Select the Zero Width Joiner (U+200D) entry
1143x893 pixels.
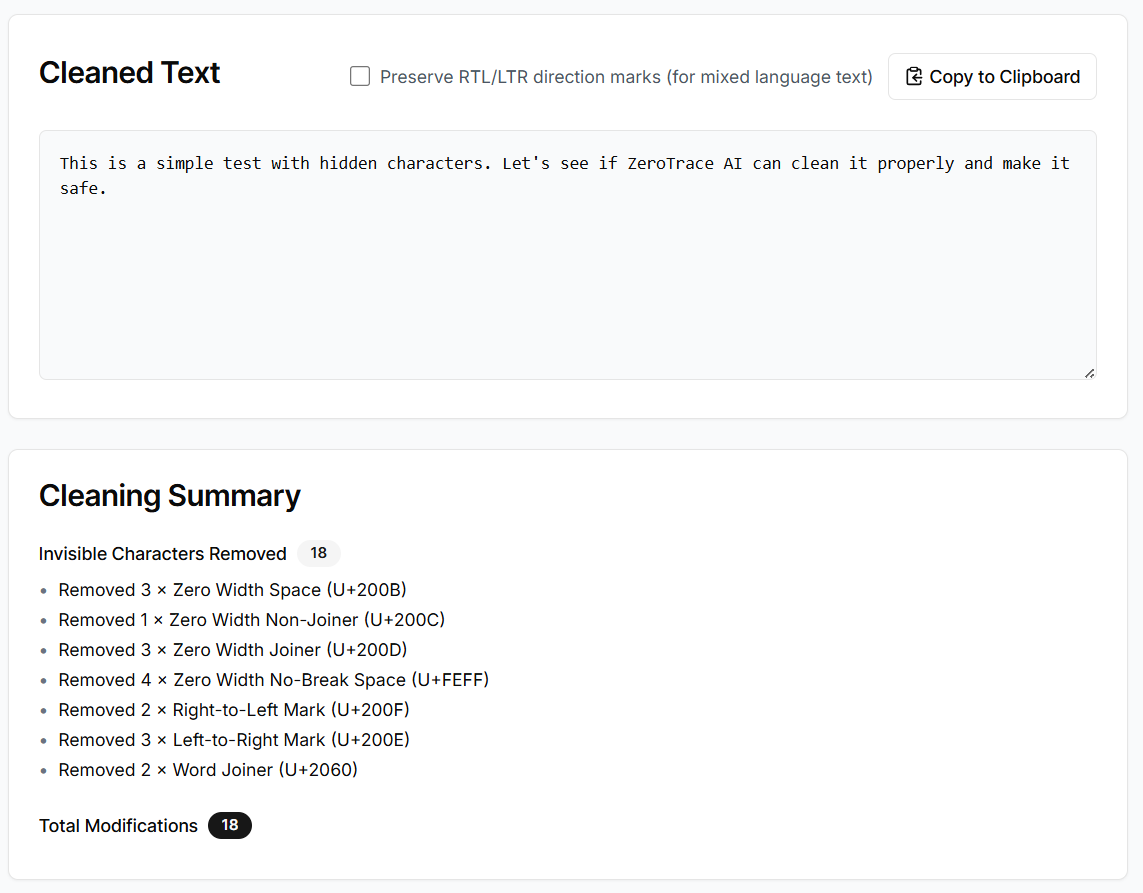(232, 650)
